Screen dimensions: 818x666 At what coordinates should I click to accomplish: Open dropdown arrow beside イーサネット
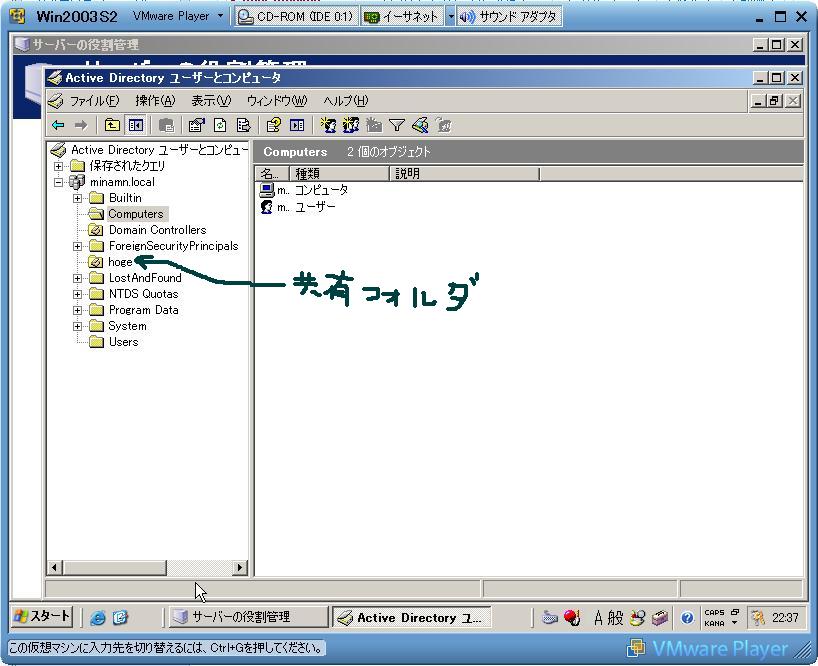click(x=450, y=17)
